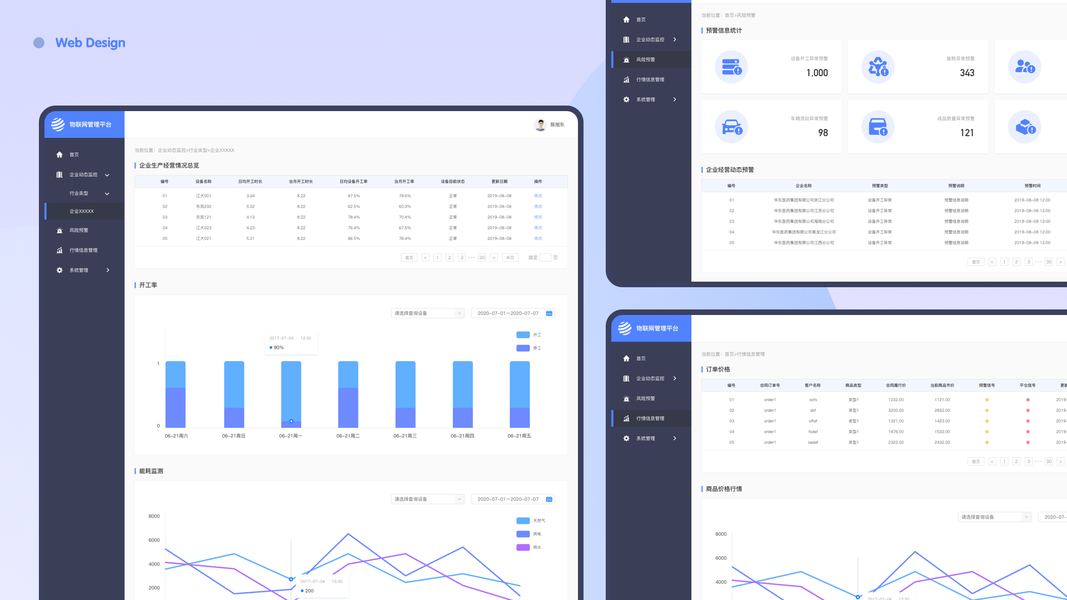The image size is (1067, 600).
Task: Expand 企业动态监控 arrow in top-right window sidebar
Action: pos(674,39)
